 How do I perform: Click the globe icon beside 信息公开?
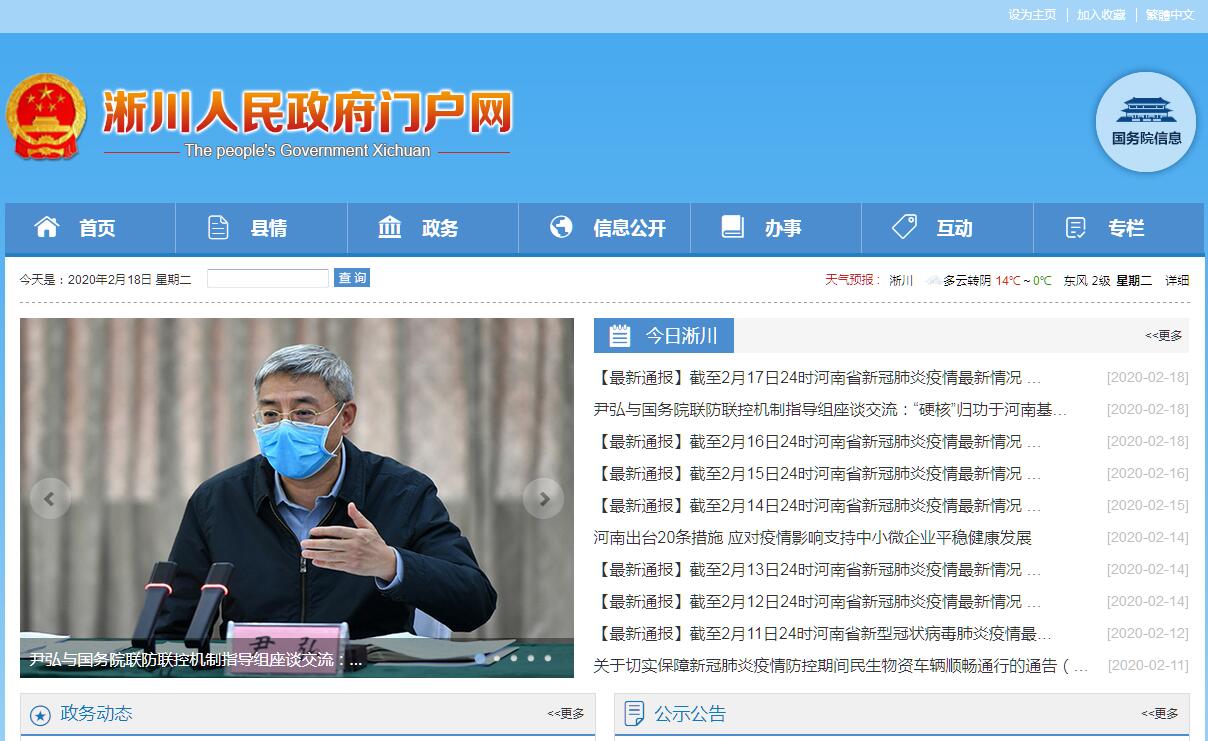[561, 227]
